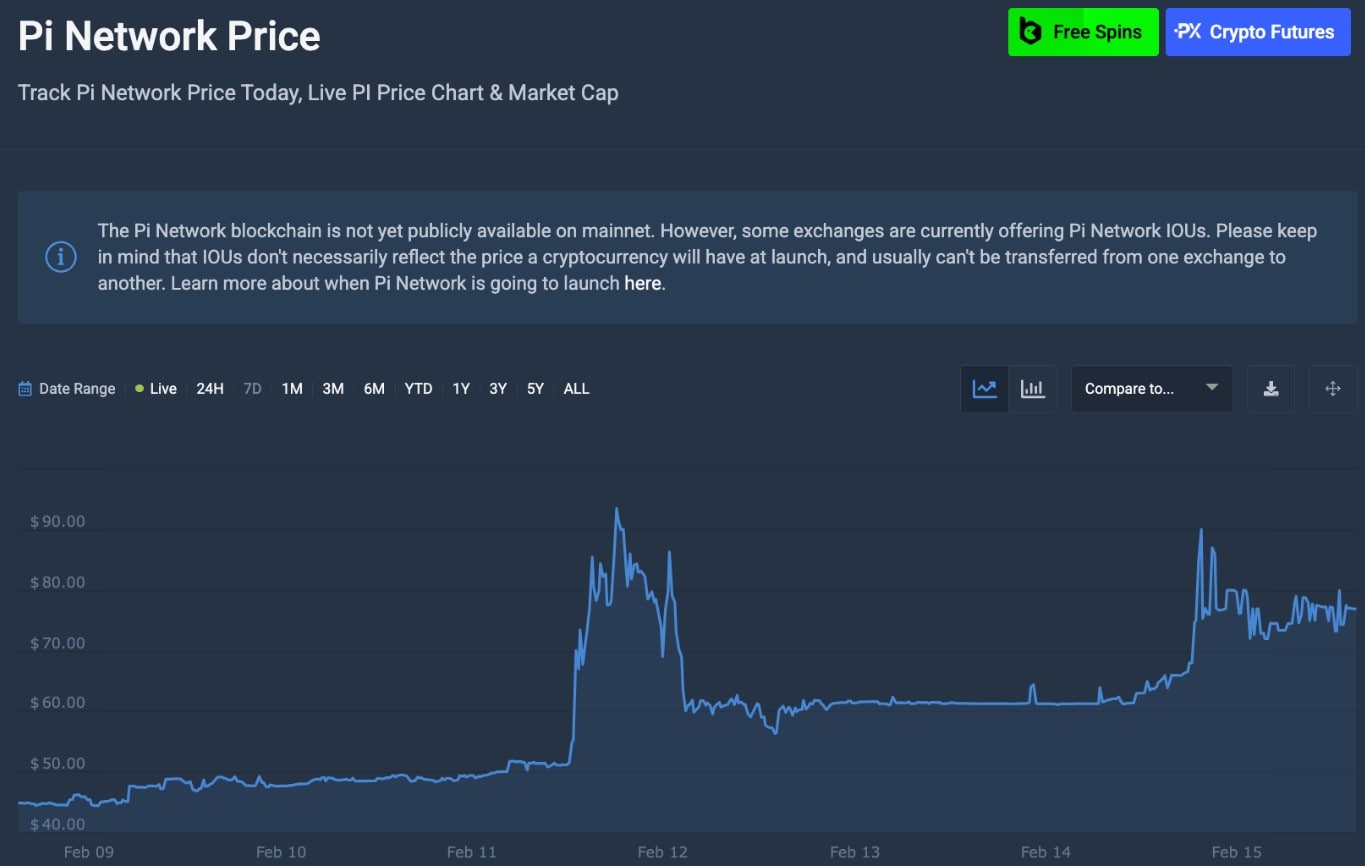Follow the 'here' launch link
This screenshot has width=1365, height=866.
(x=642, y=283)
